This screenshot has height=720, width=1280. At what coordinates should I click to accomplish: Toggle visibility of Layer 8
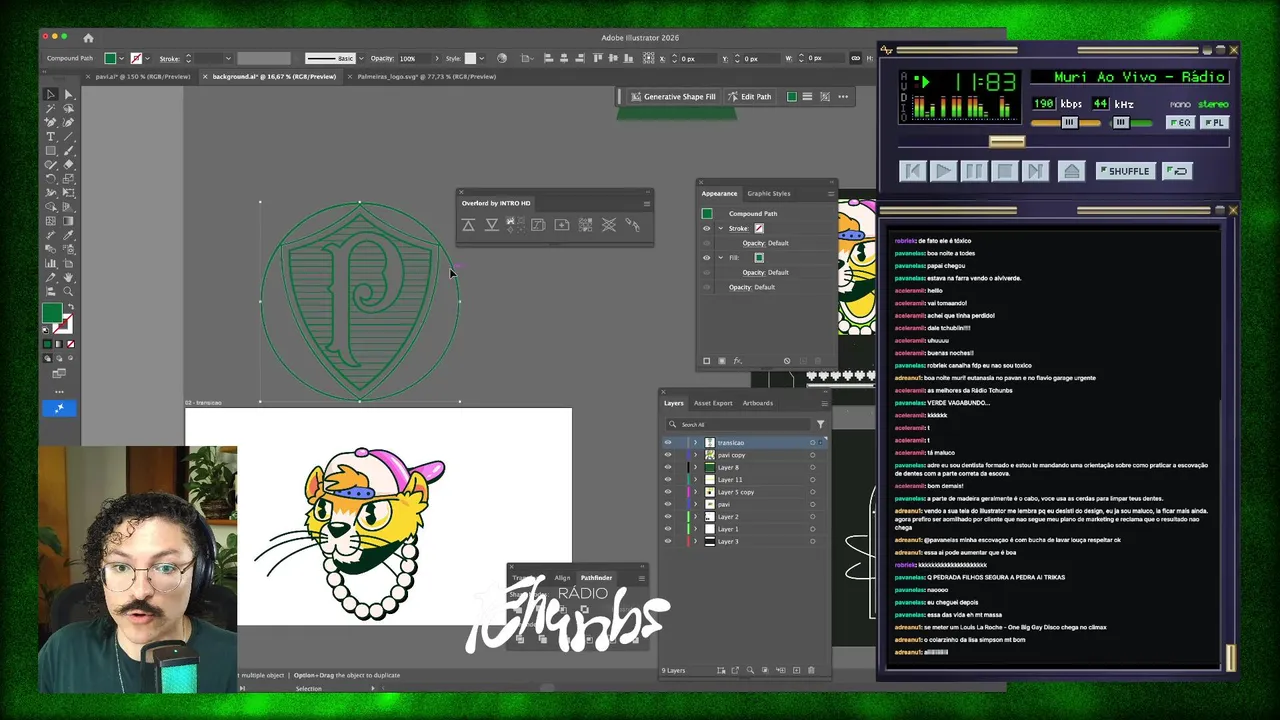click(668, 467)
